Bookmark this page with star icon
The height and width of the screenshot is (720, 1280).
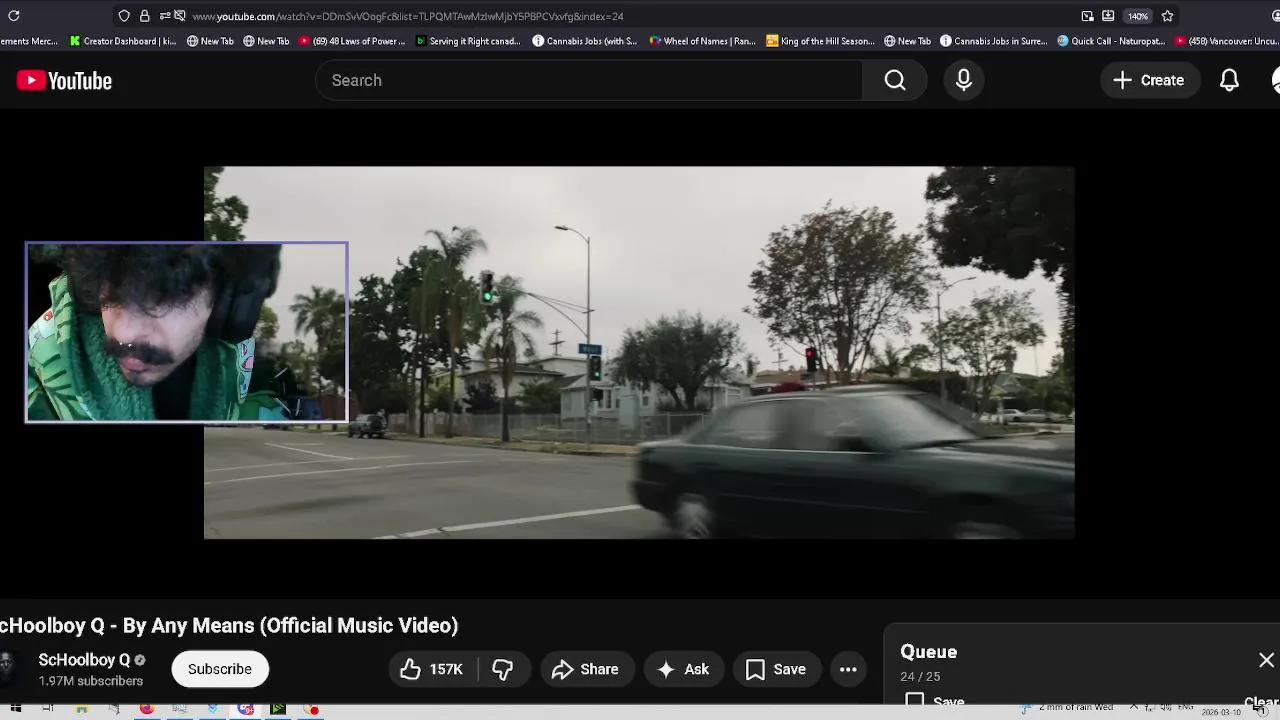click(1167, 16)
